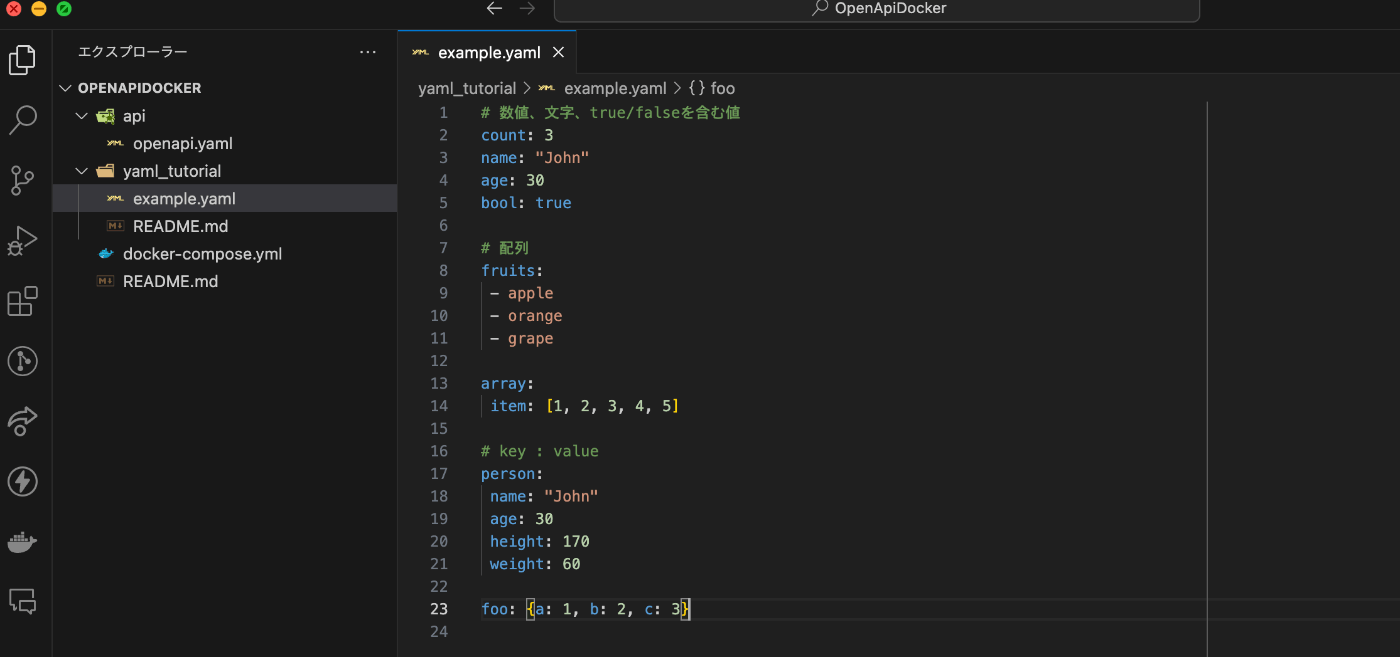Open Run and Debug view
Viewport: 1400px width, 657px height.
tap(22, 241)
